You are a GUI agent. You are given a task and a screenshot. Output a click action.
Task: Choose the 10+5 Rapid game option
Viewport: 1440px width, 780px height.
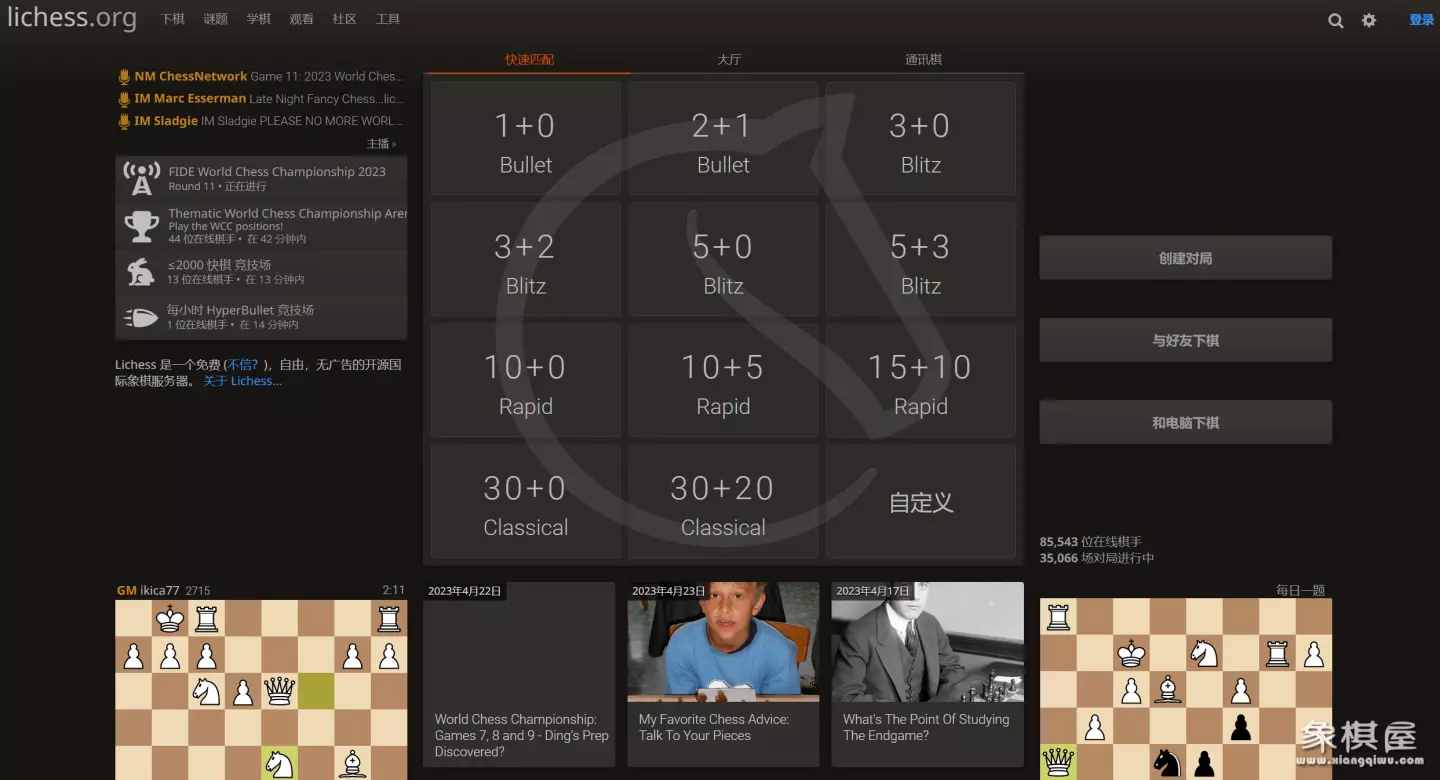(x=723, y=381)
